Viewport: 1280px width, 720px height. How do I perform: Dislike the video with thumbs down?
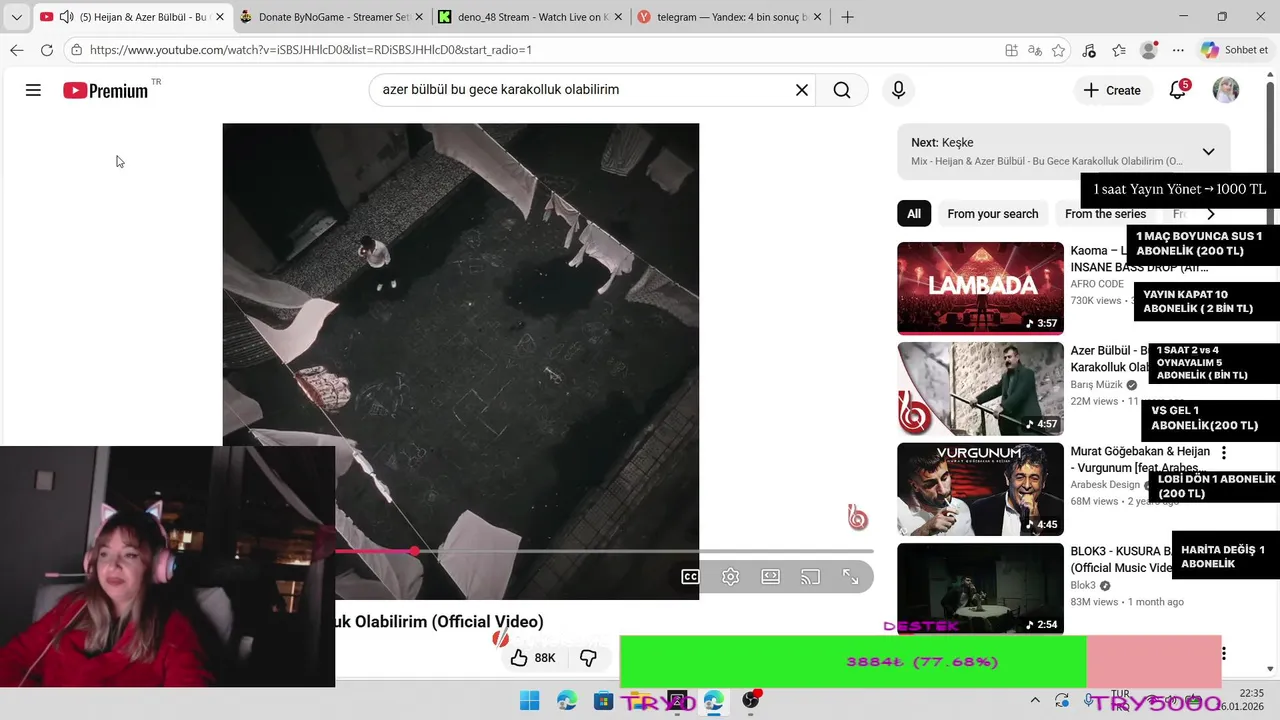588,658
